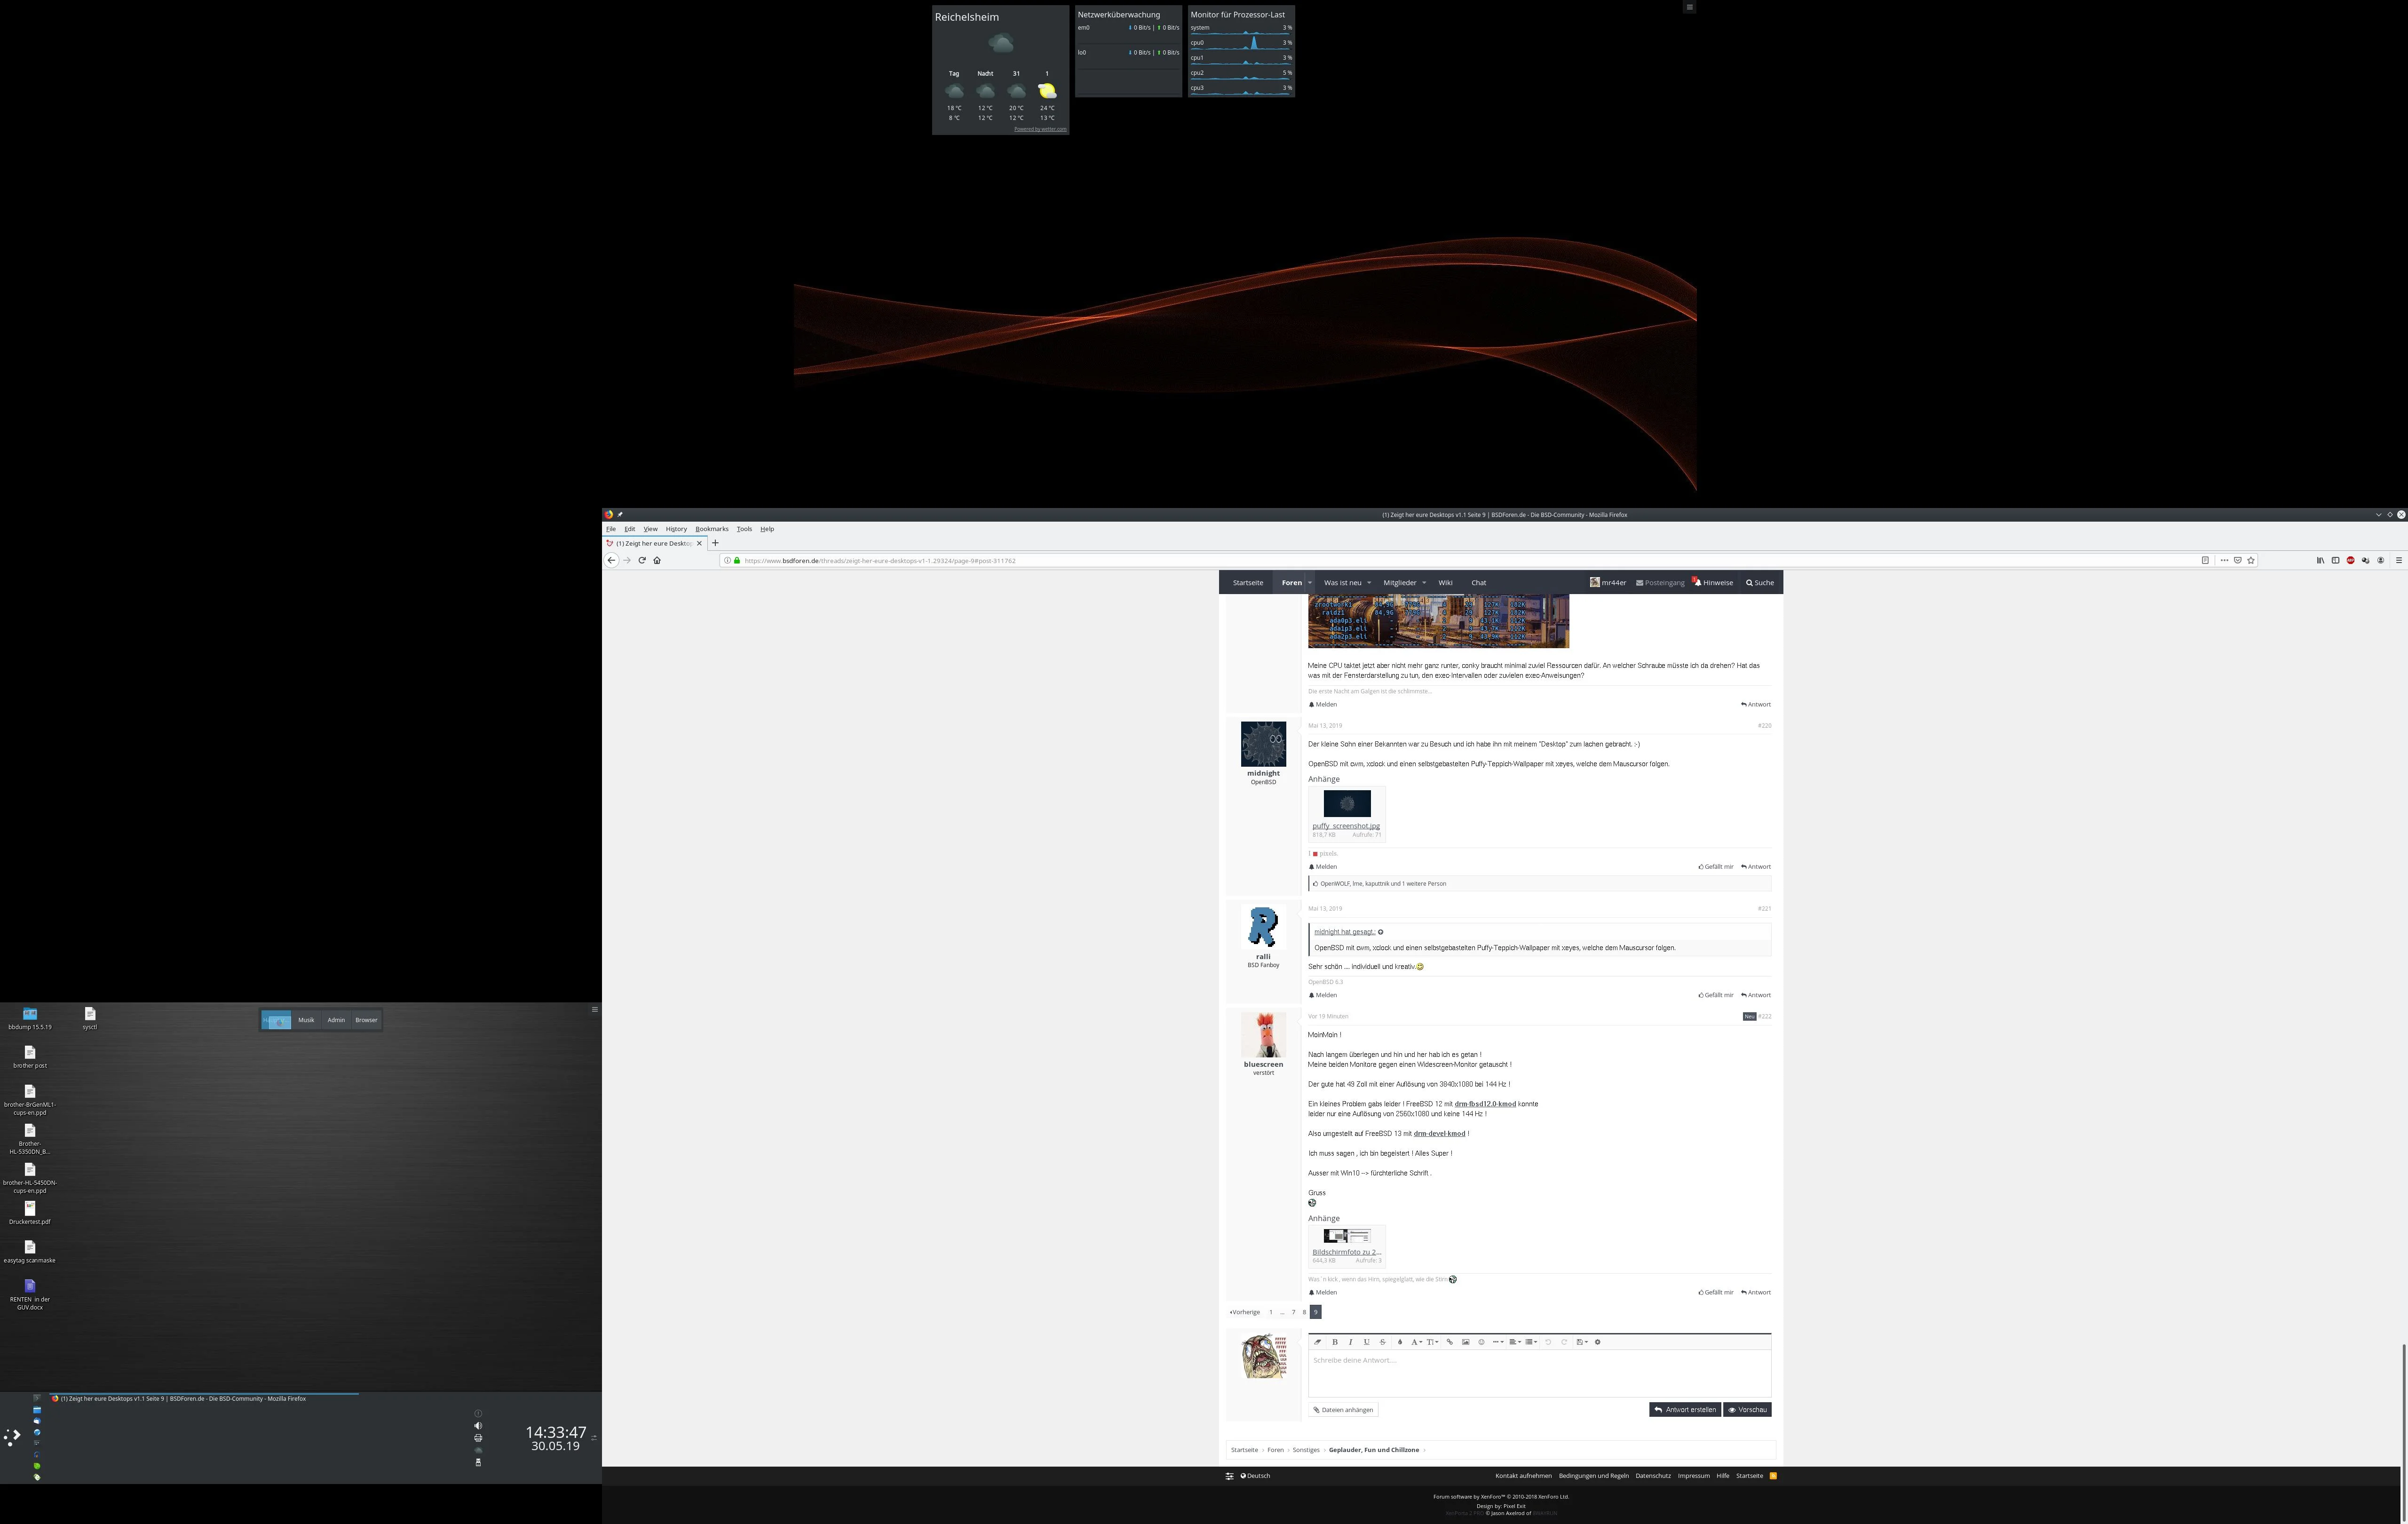Click the Musik activity button on the desktop
Screen dimensions: 2408x1524
pyautogui.click(x=306, y=1020)
